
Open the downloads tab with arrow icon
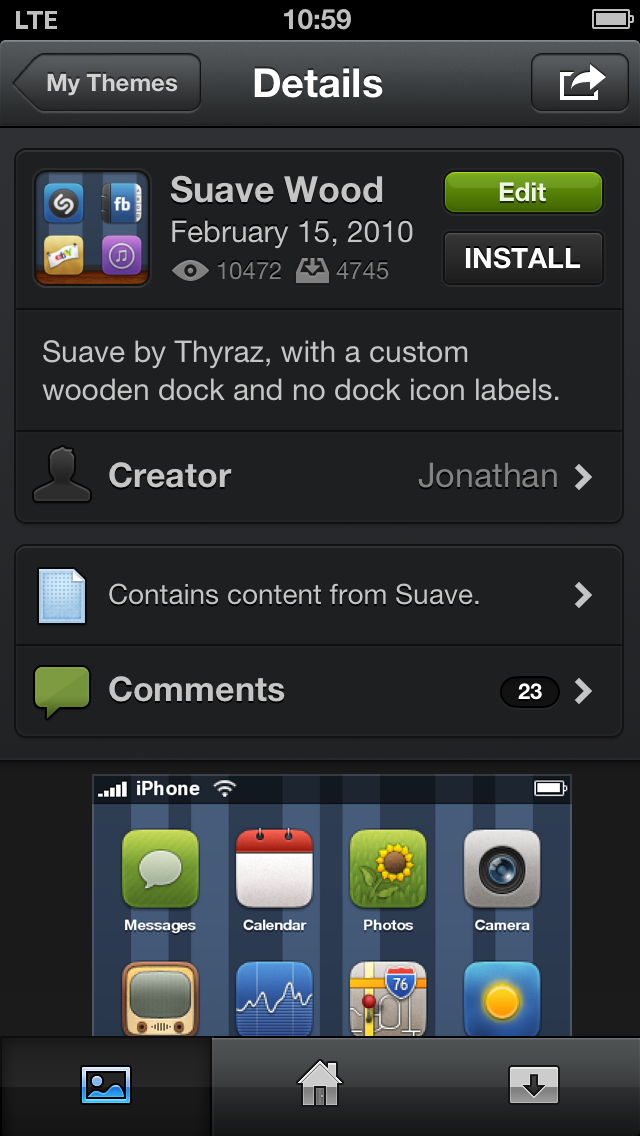coord(534,1085)
